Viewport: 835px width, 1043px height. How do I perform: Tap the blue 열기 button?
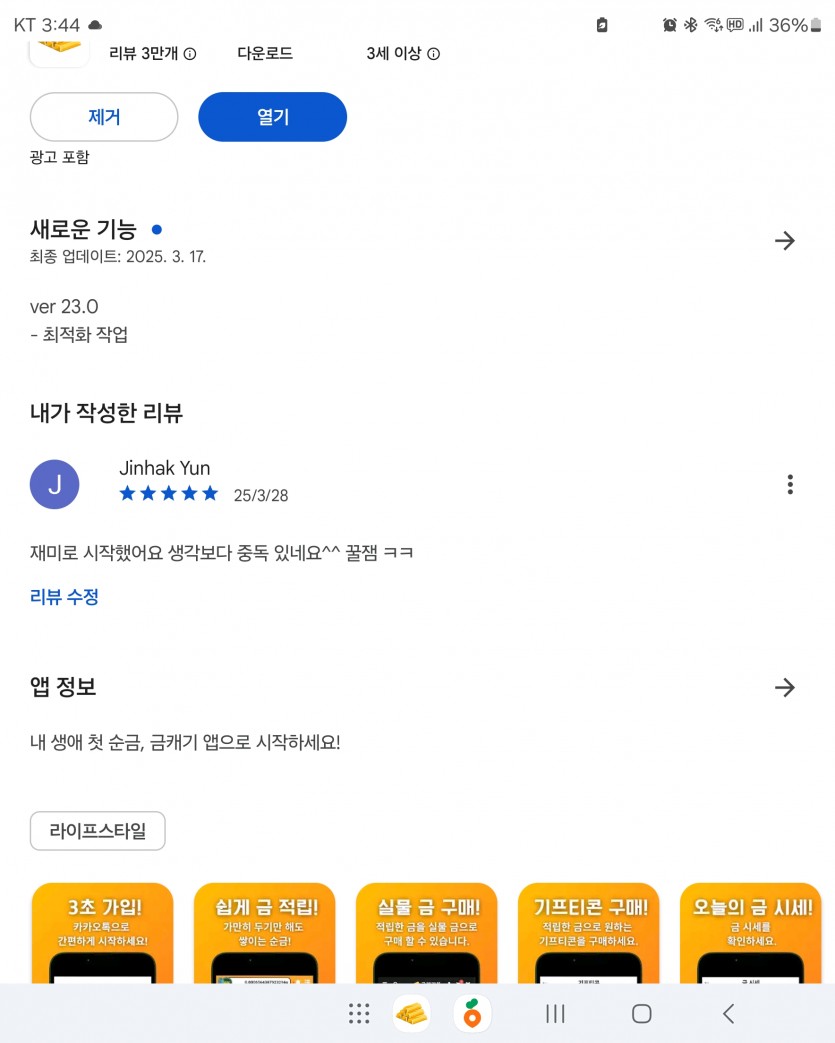(273, 117)
